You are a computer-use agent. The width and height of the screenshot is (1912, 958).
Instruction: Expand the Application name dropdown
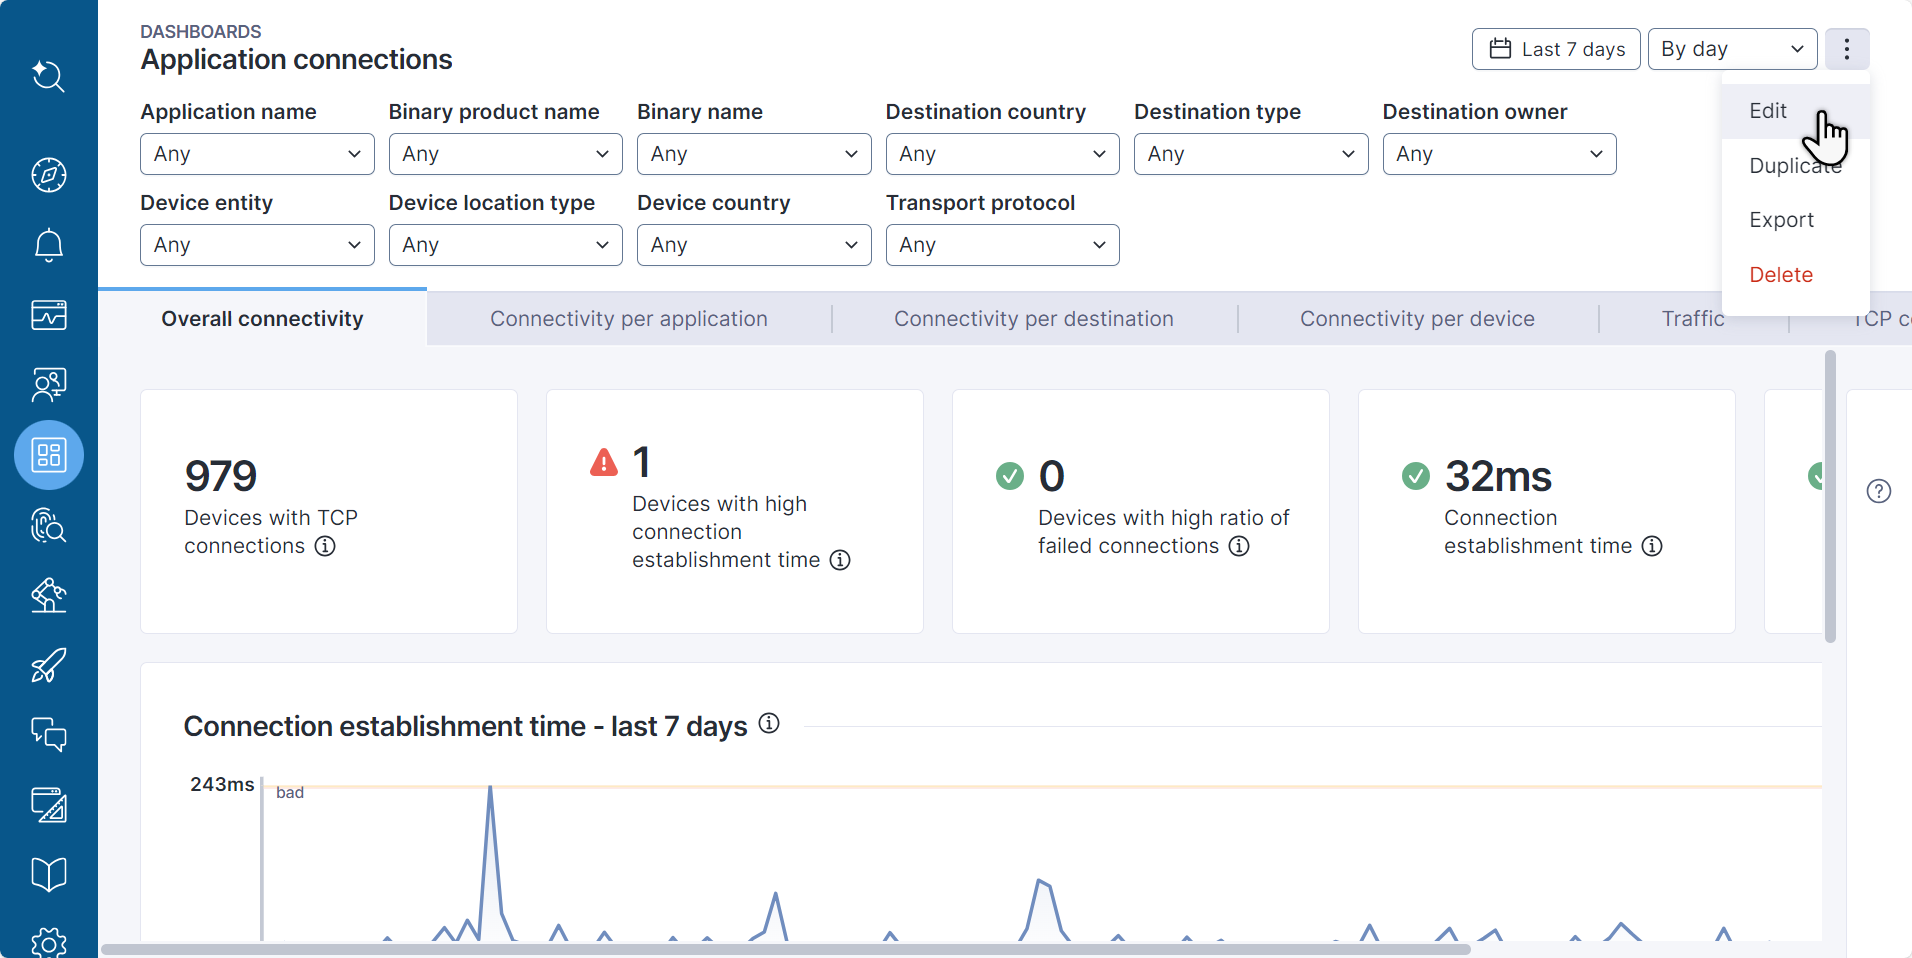point(257,154)
